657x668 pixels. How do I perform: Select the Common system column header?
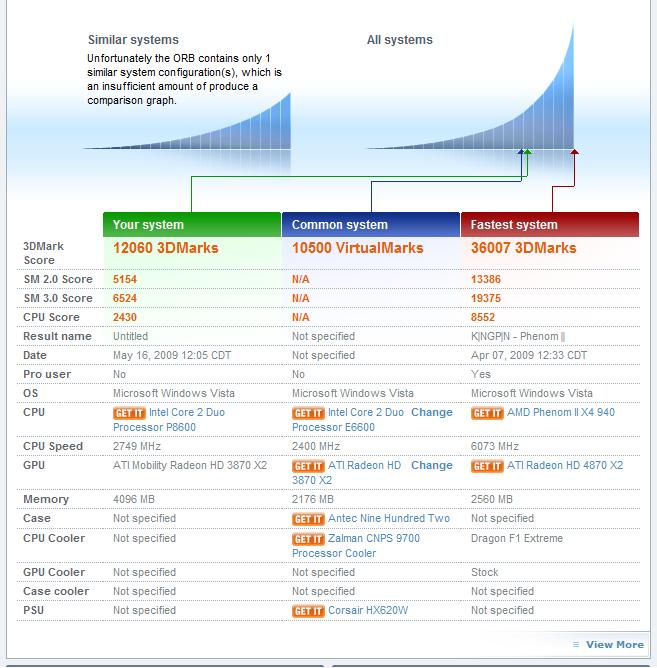(371, 225)
